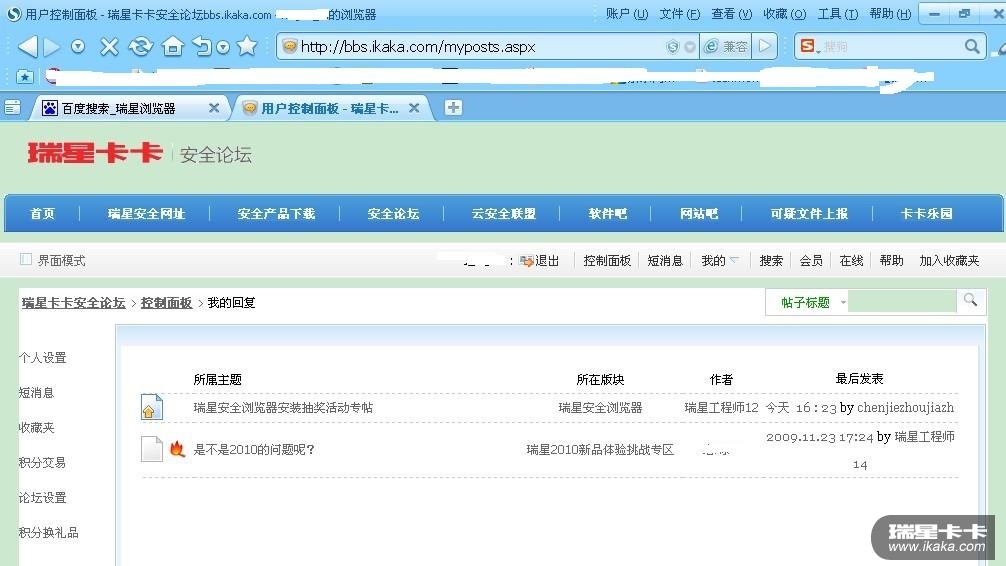The image size is (1006, 566).
Task: Go to 首页 in blue navigation bar
Action: click(x=42, y=214)
